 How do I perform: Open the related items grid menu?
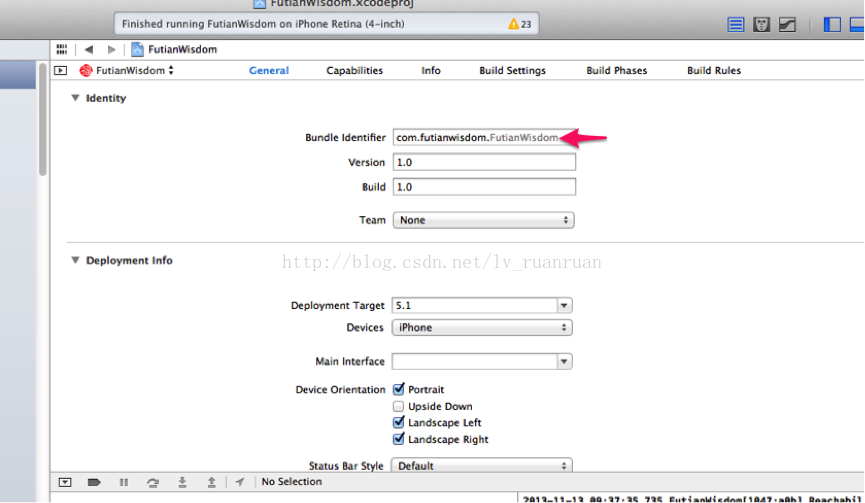(62, 49)
